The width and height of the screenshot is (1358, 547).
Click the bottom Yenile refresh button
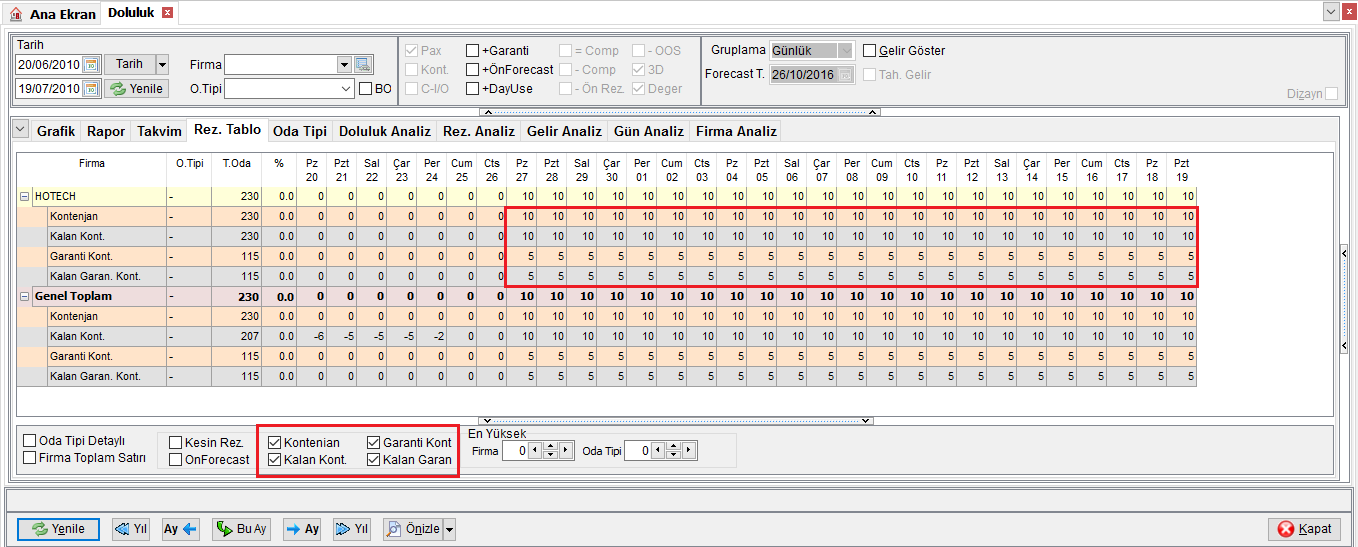coord(58,529)
